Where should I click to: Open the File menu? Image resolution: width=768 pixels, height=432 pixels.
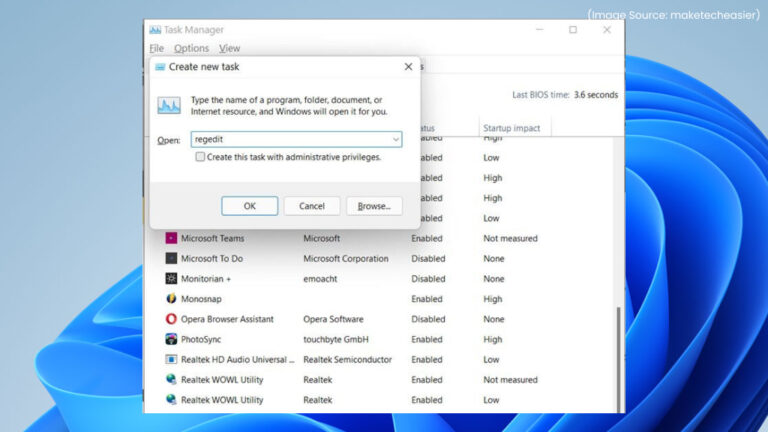tap(157, 48)
